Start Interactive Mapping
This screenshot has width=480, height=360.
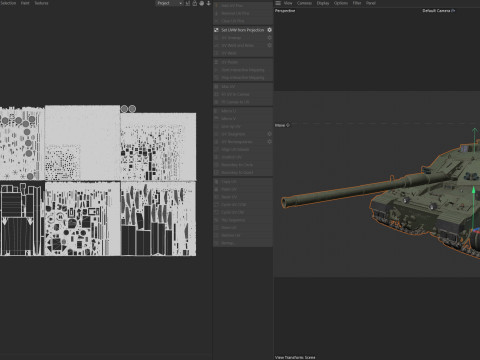[x=243, y=70]
